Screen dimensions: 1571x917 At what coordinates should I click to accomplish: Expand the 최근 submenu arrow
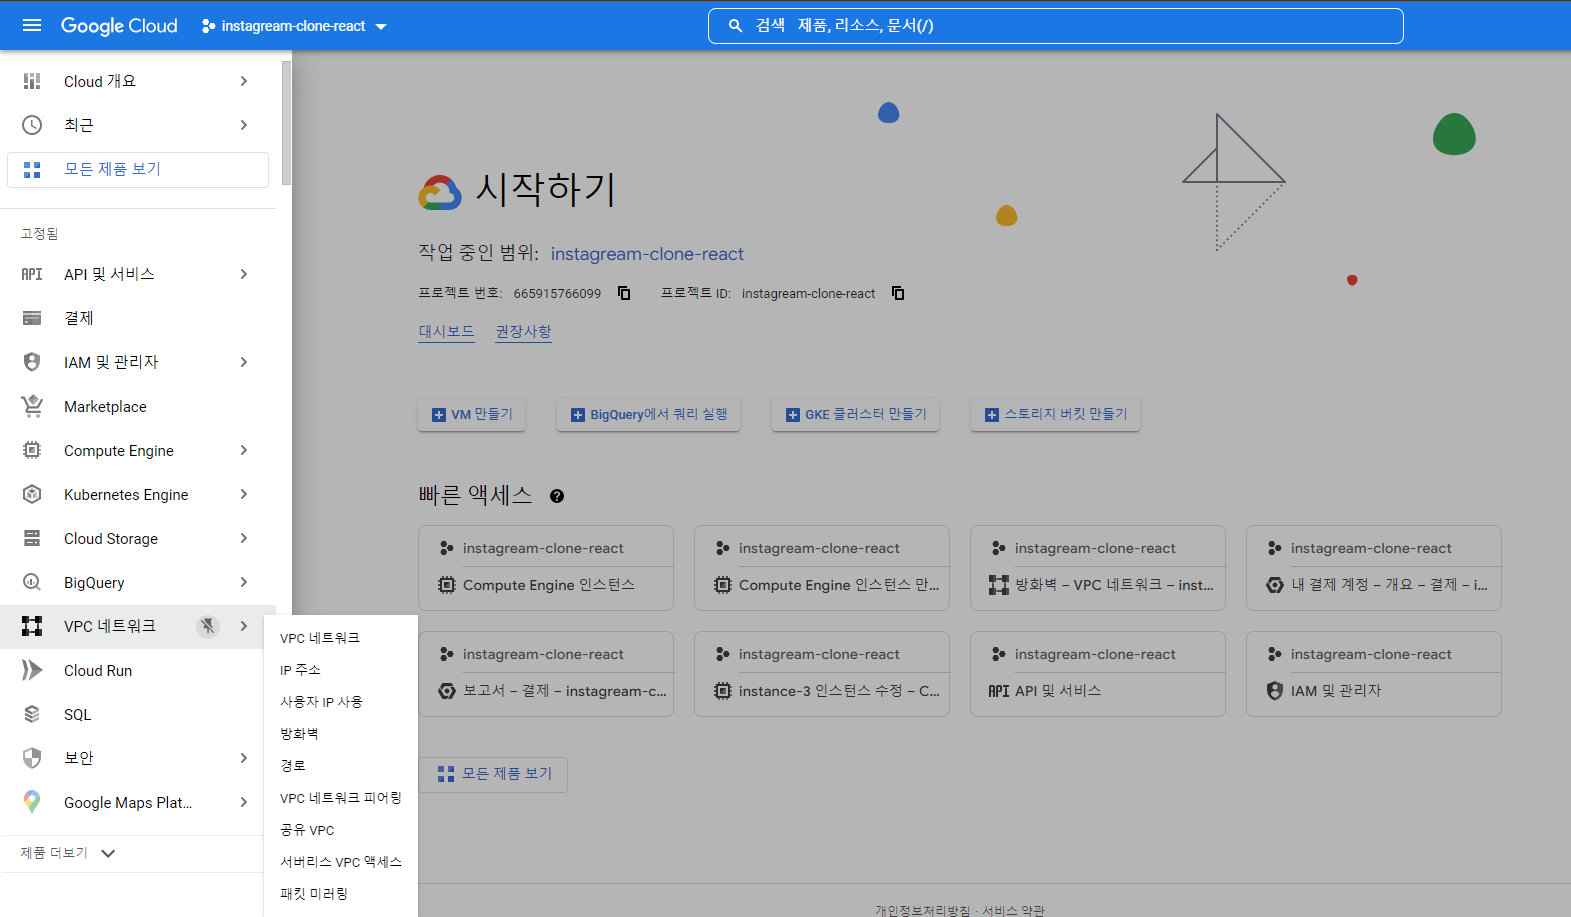tap(244, 125)
